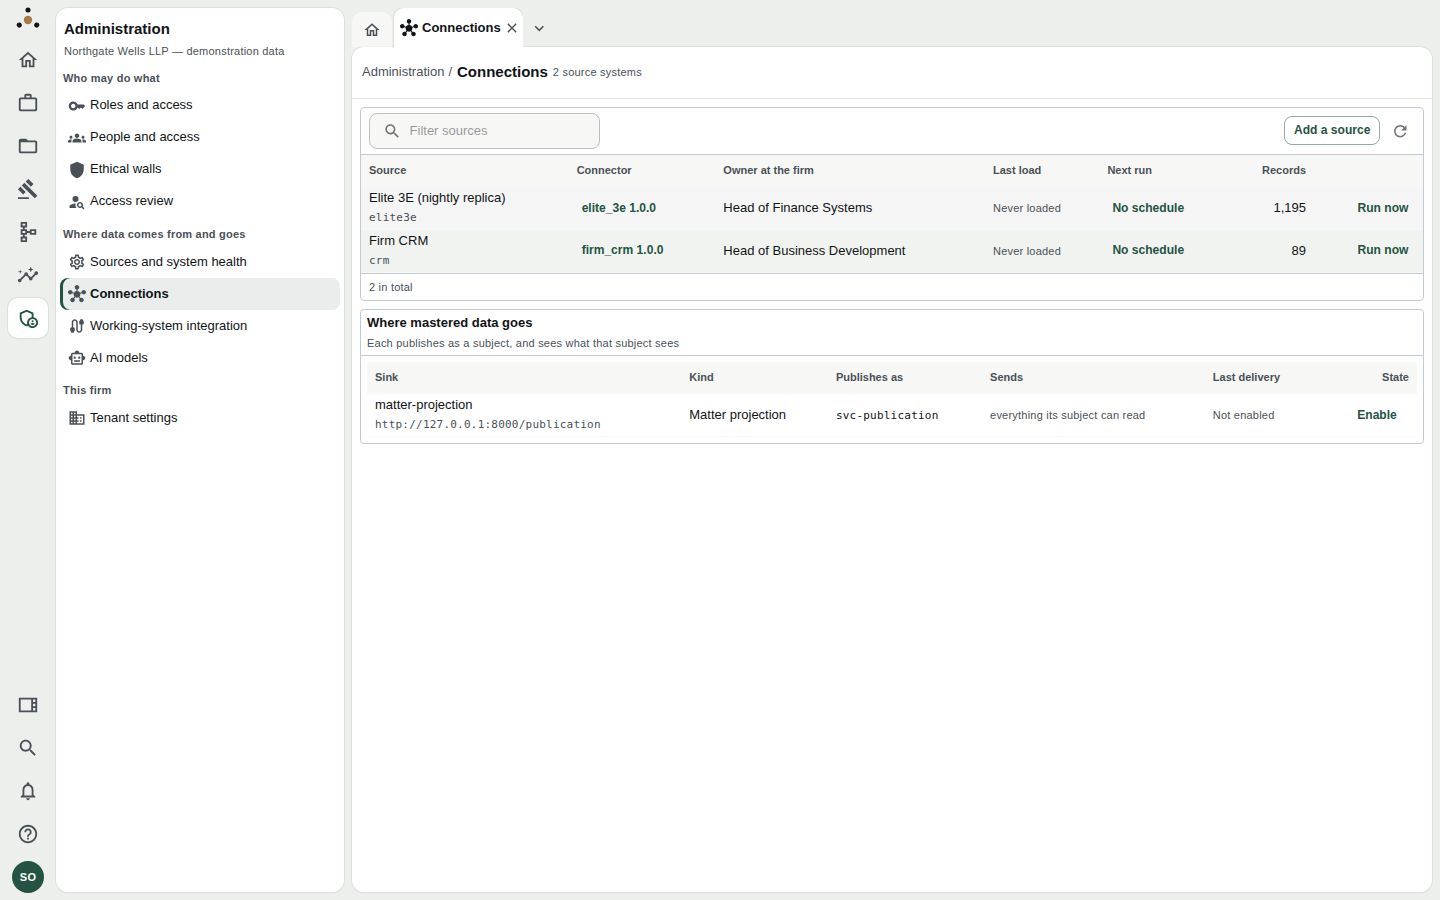Open search from the magnifier rail icon
The width and height of the screenshot is (1440, 900).
(x=28, y=748)
